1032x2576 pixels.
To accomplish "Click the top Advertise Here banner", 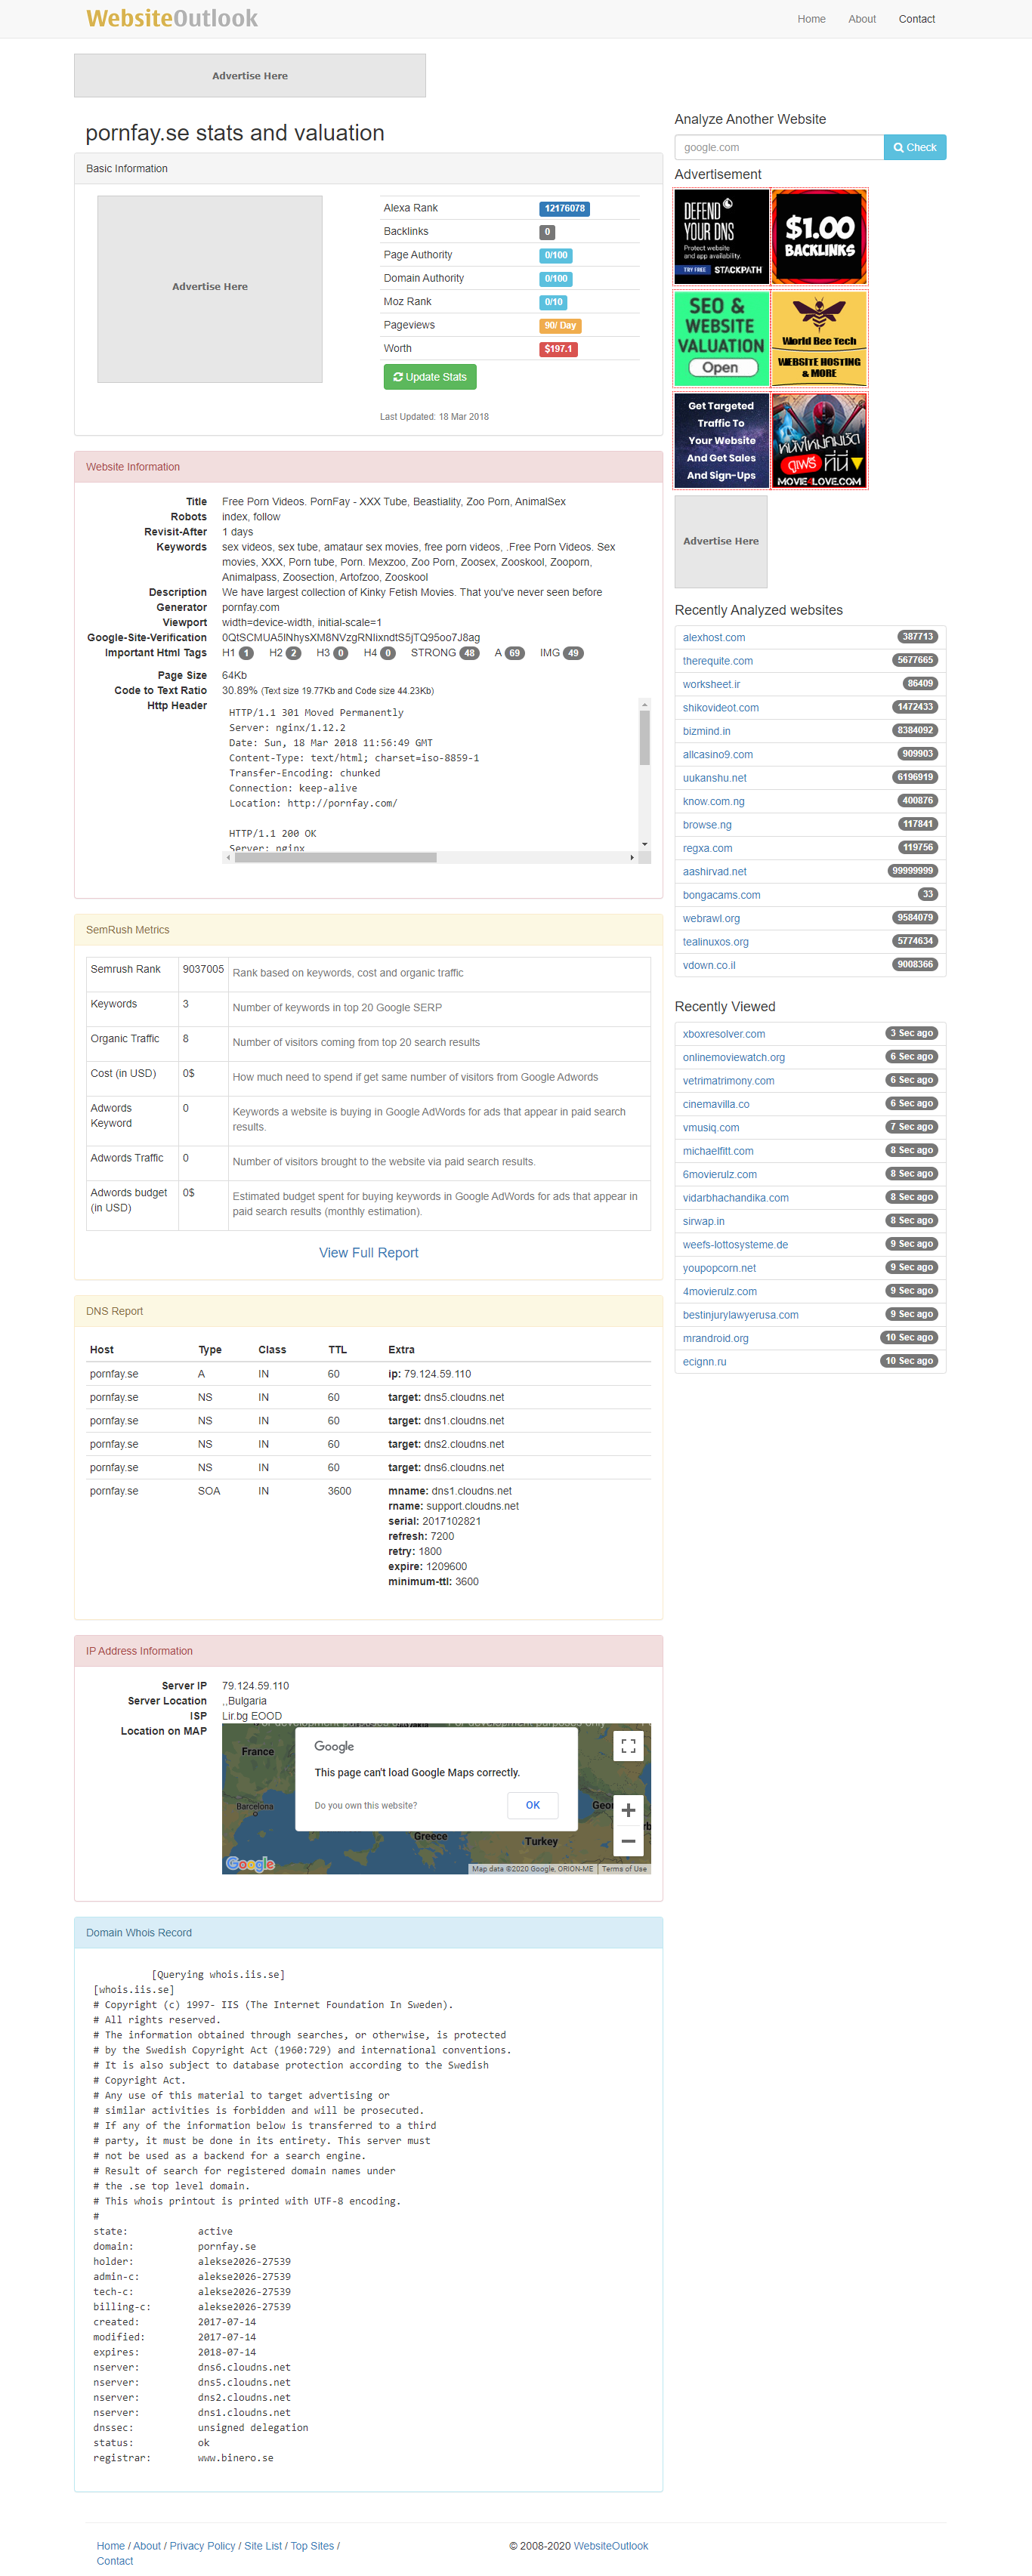I will [250, 76].
